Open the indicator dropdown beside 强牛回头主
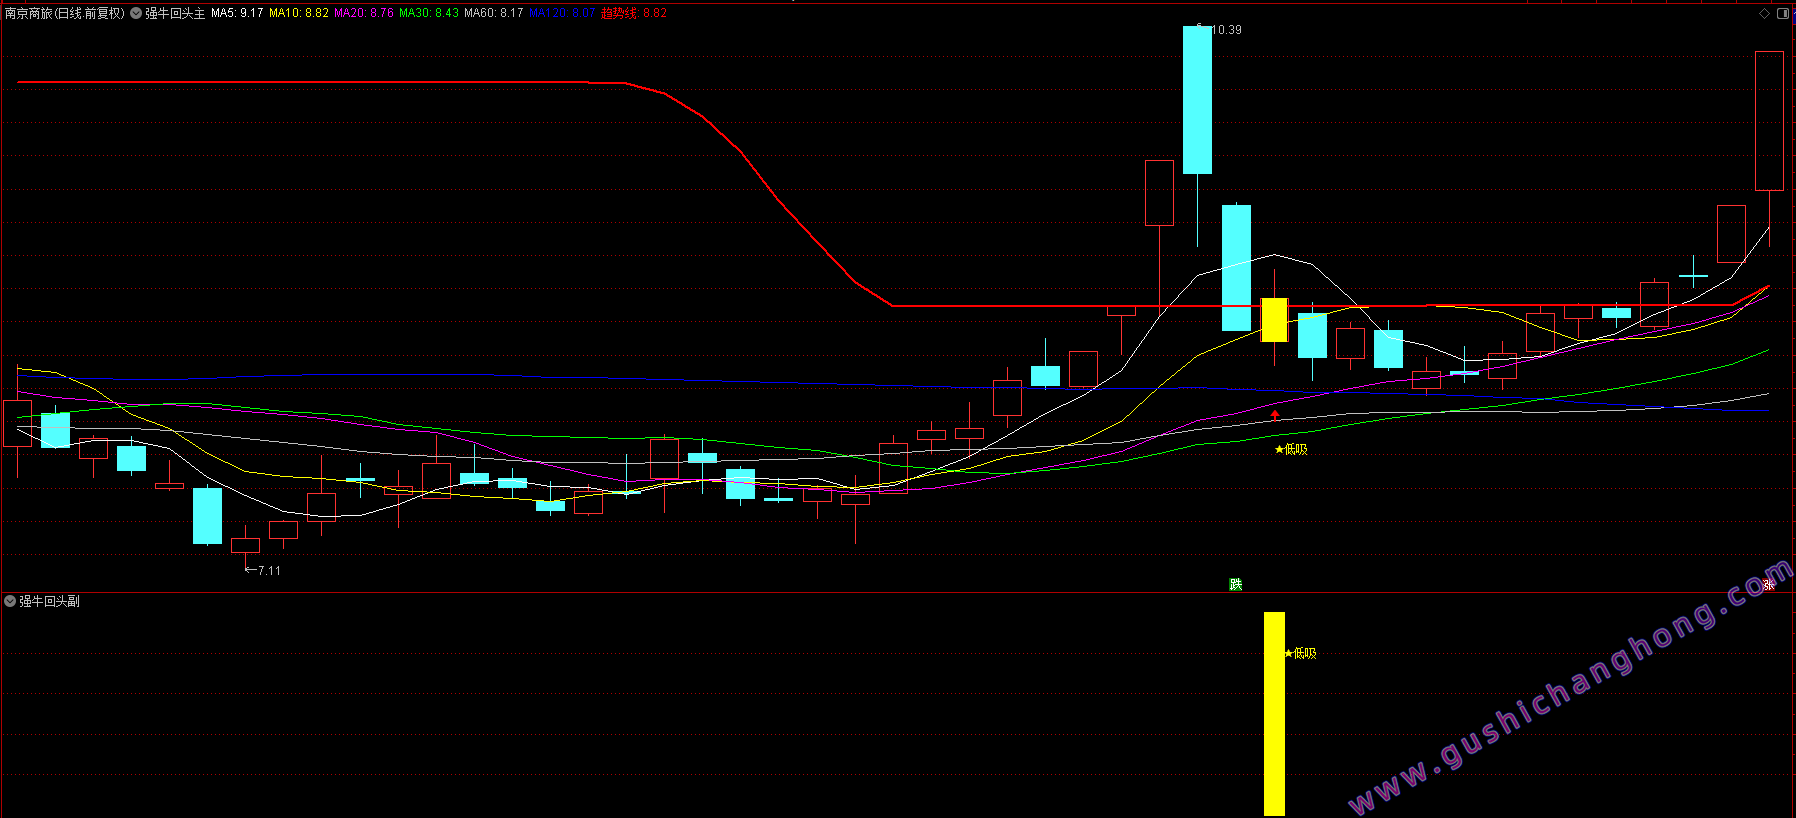 pos(136,13)
